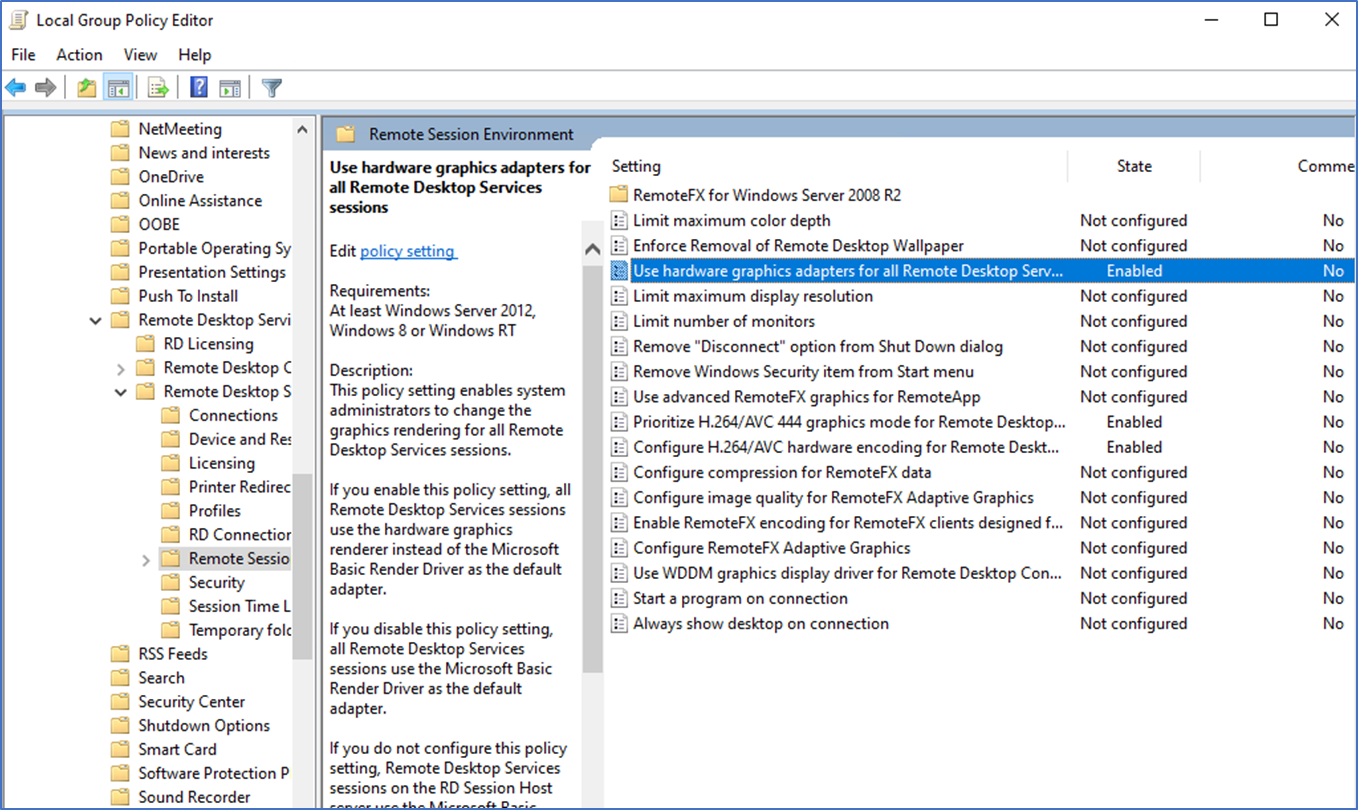The width and height of the screenshot is (1358, 810).
Task: Click the folder icon of RemoteFX for Windows Server 2008 R2
Action: pos(619,195)
